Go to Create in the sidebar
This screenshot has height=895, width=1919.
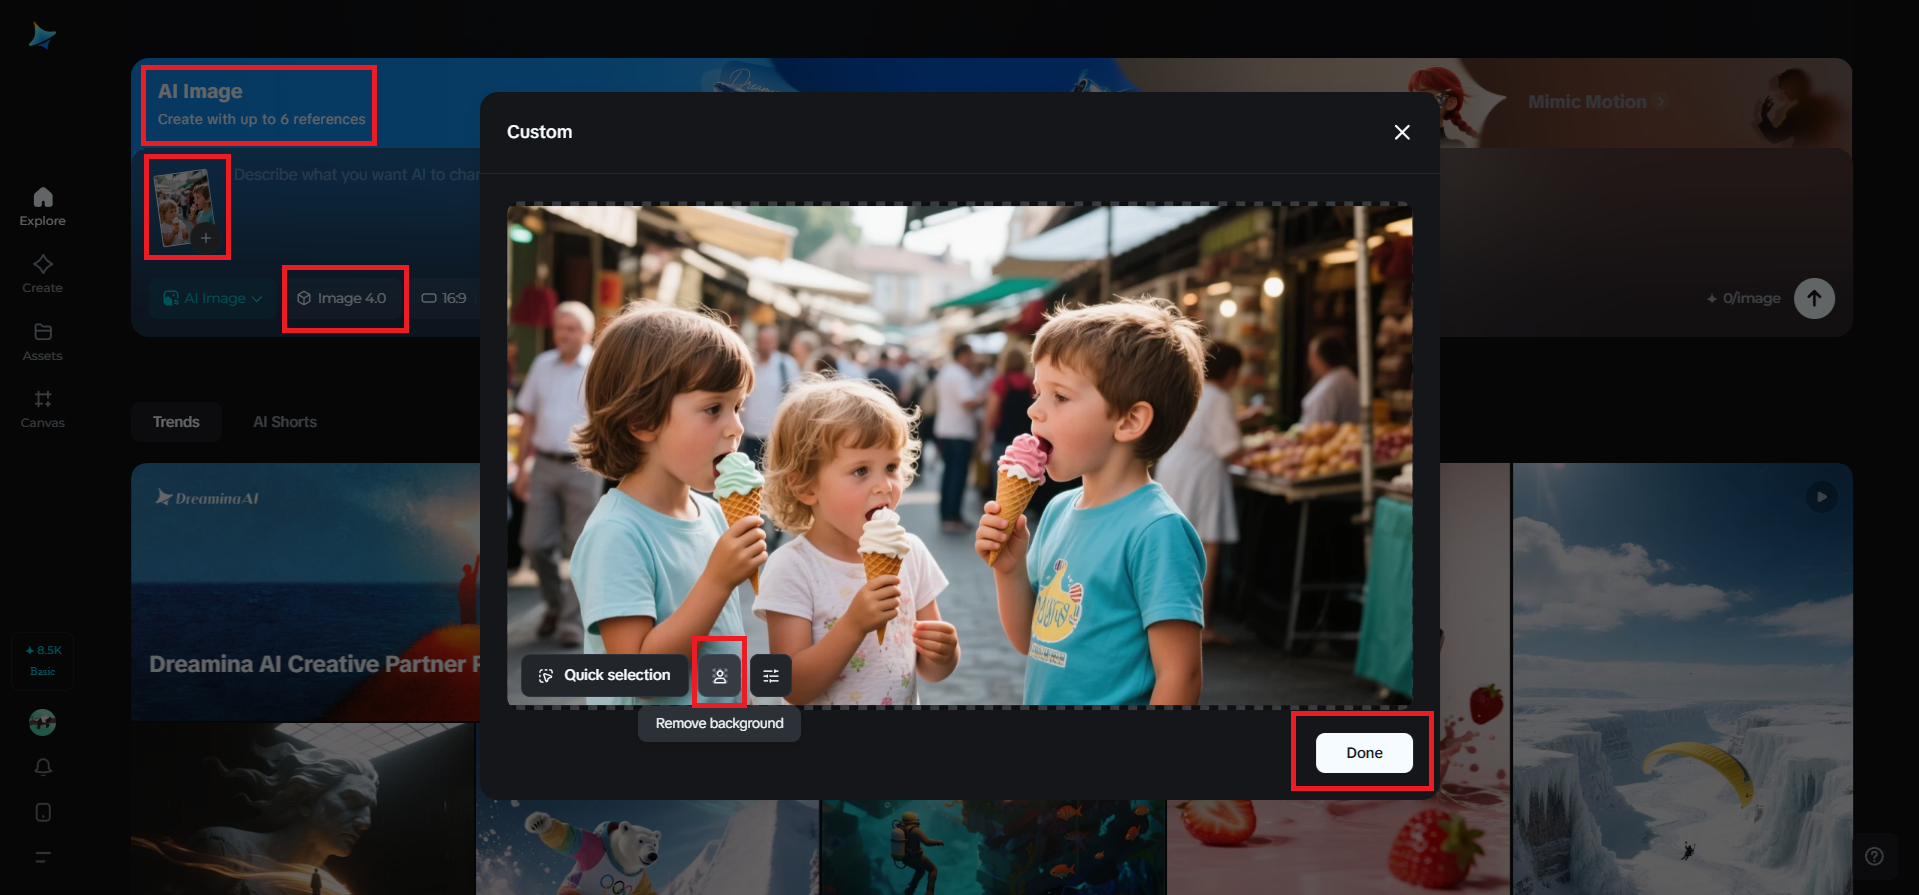(x=42, y=274)
